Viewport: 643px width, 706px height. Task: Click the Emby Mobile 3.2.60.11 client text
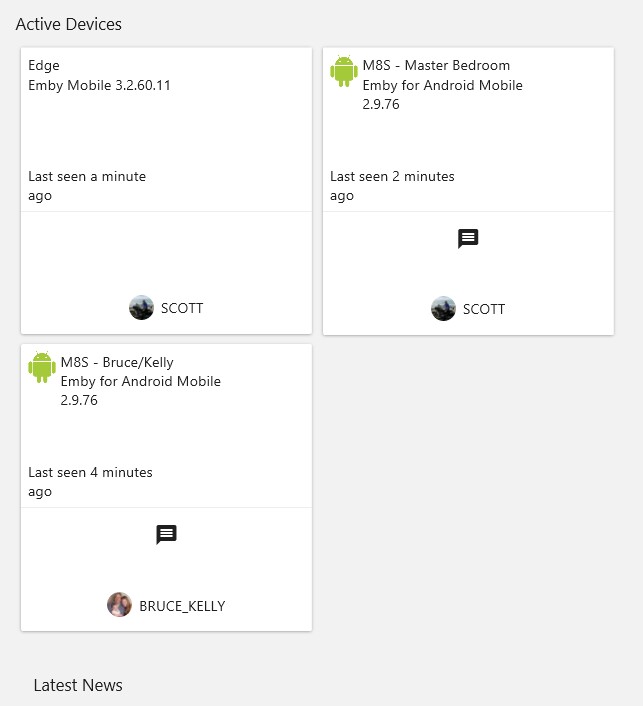[99, 85]
